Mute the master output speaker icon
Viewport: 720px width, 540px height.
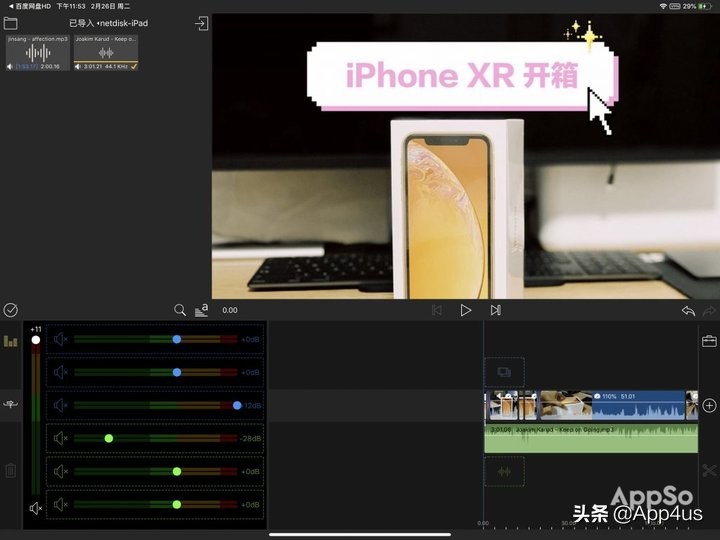(35, 508)
